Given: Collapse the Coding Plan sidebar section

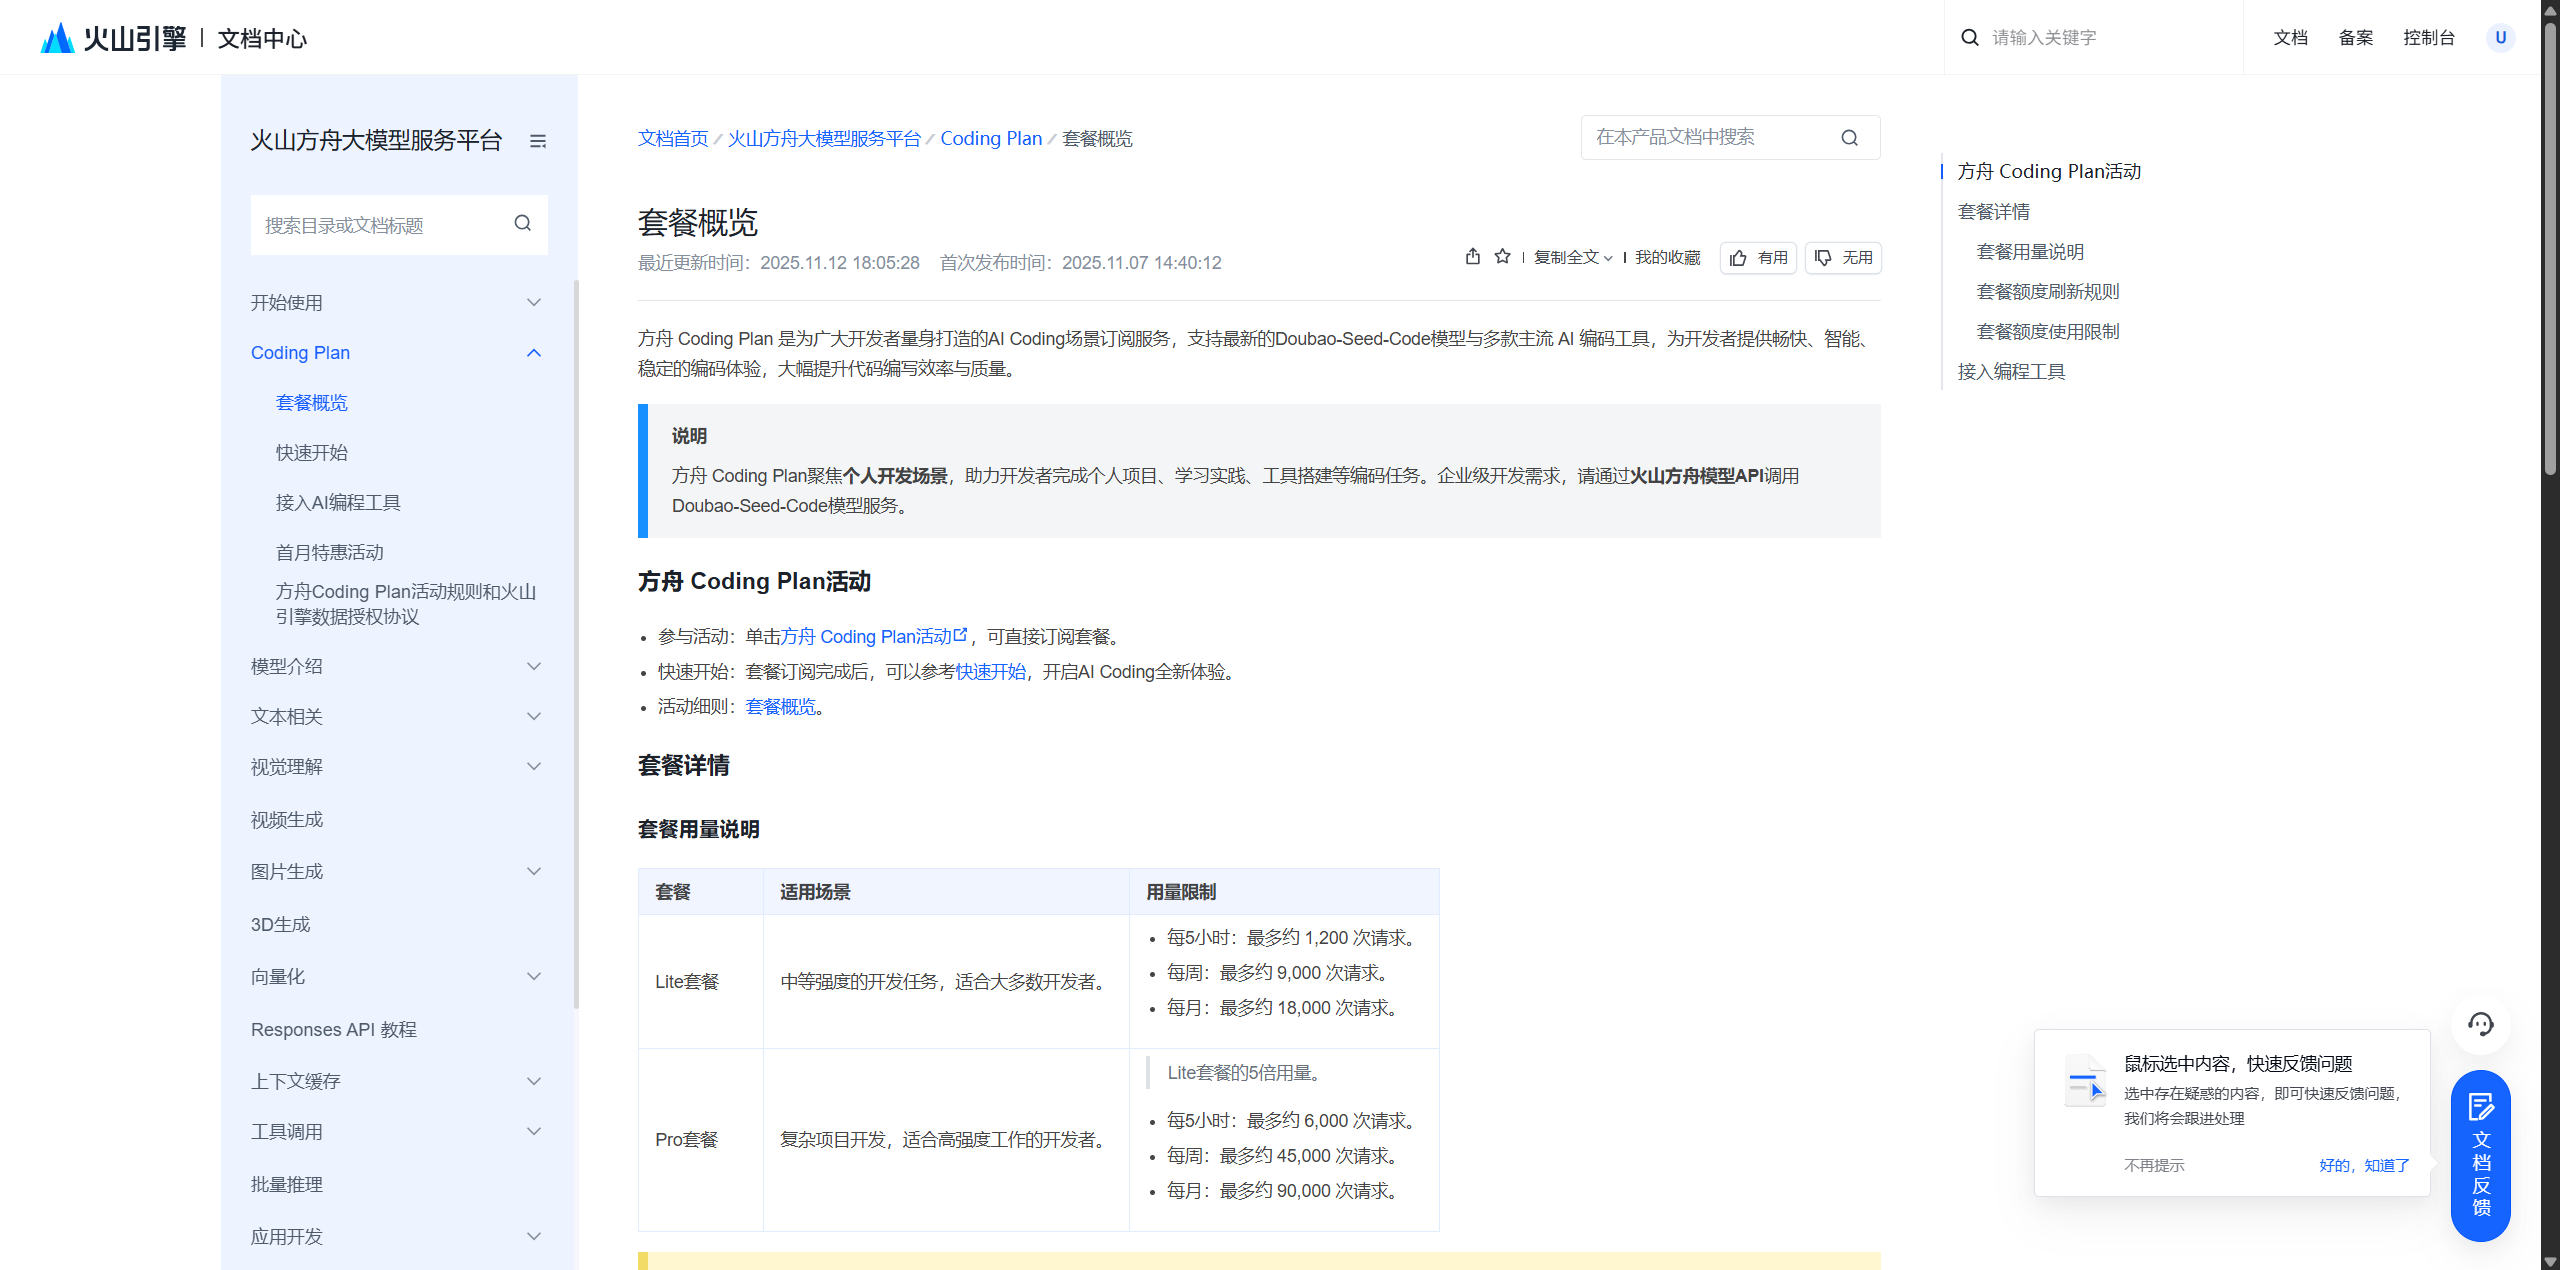Looking at the screenshot, I should tap(533, 353).
